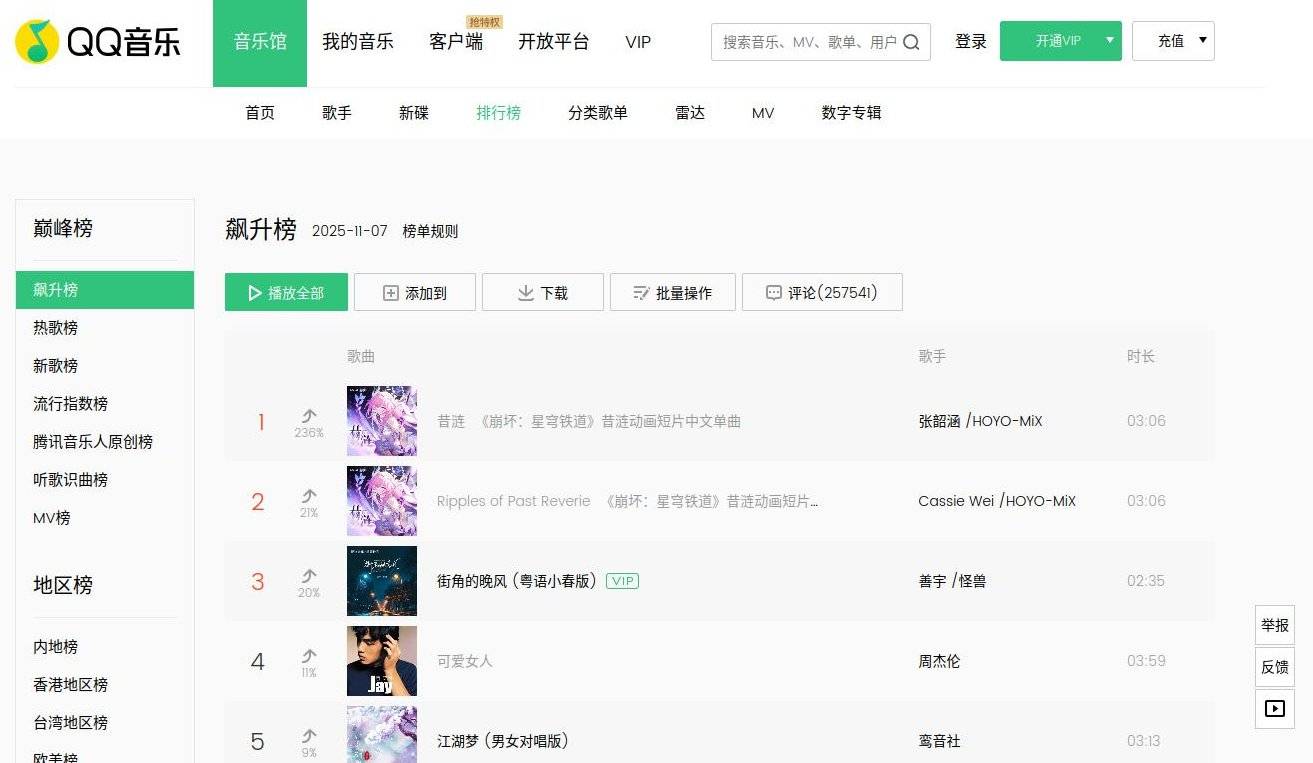Click the 下载 download button

point(542,293)
